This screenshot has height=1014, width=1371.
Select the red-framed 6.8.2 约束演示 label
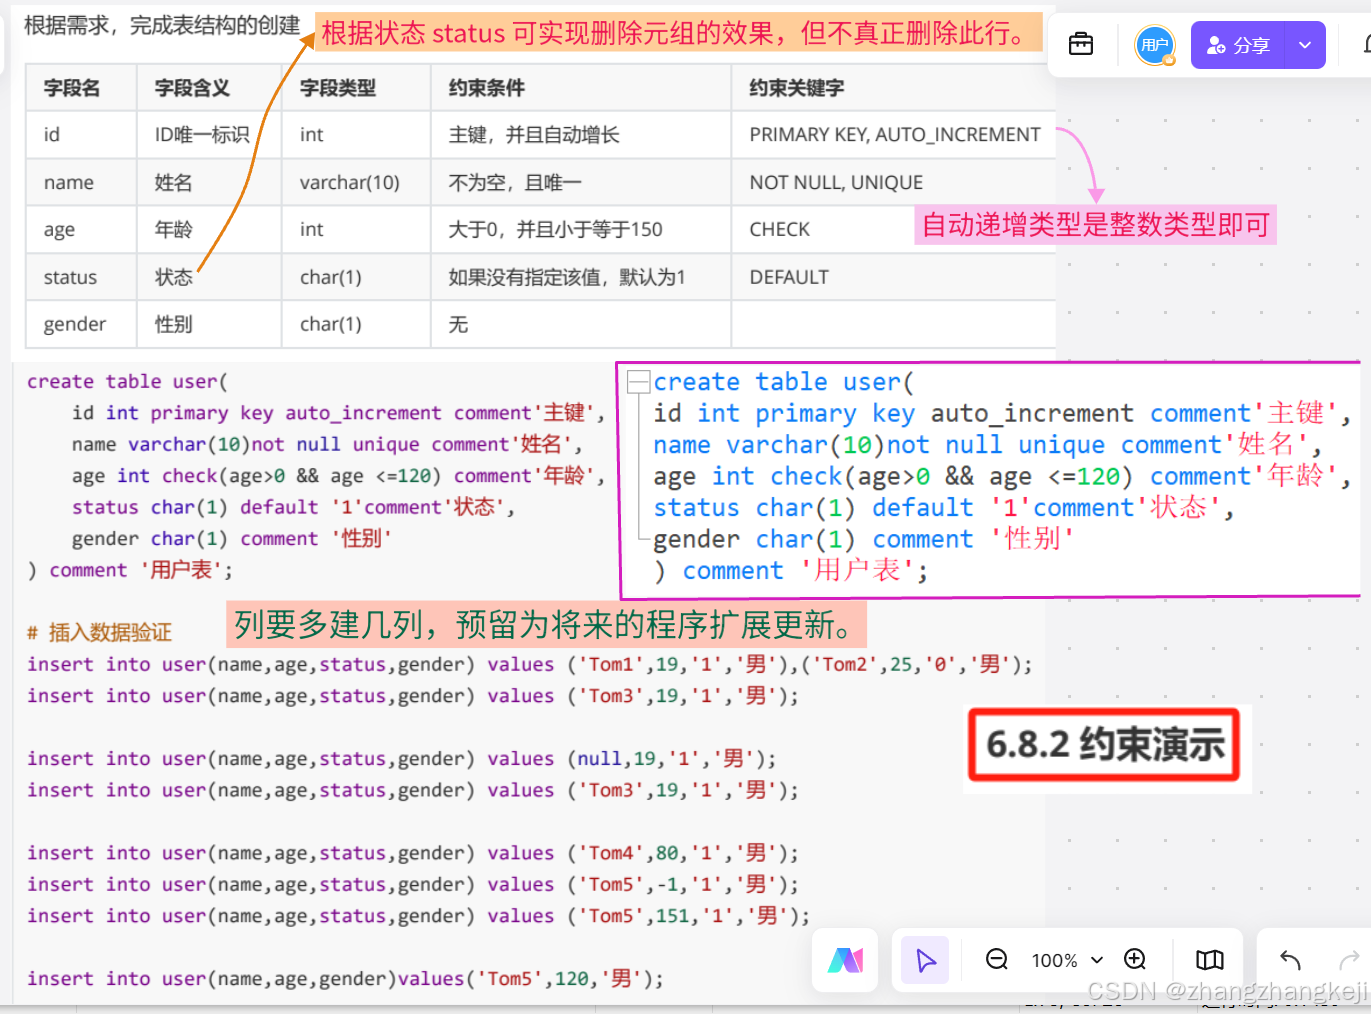click(1106, 746)
